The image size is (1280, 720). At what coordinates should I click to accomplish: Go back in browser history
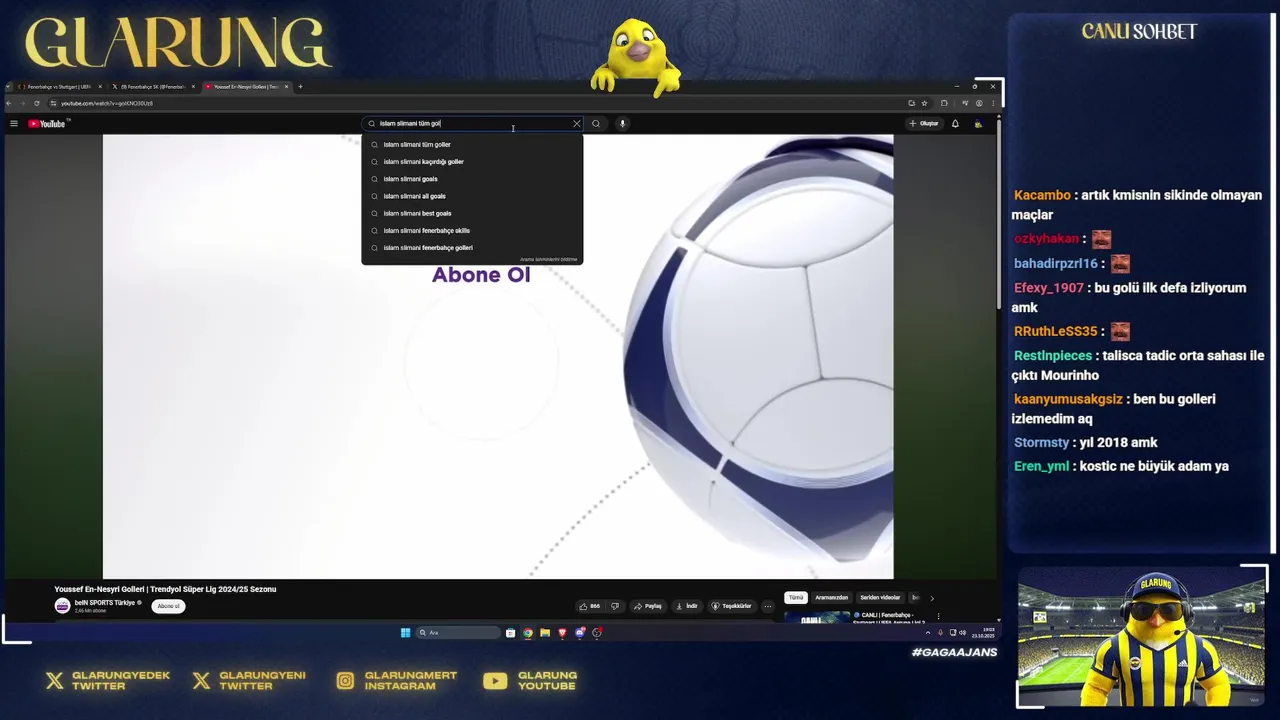(x=9, y=103)
